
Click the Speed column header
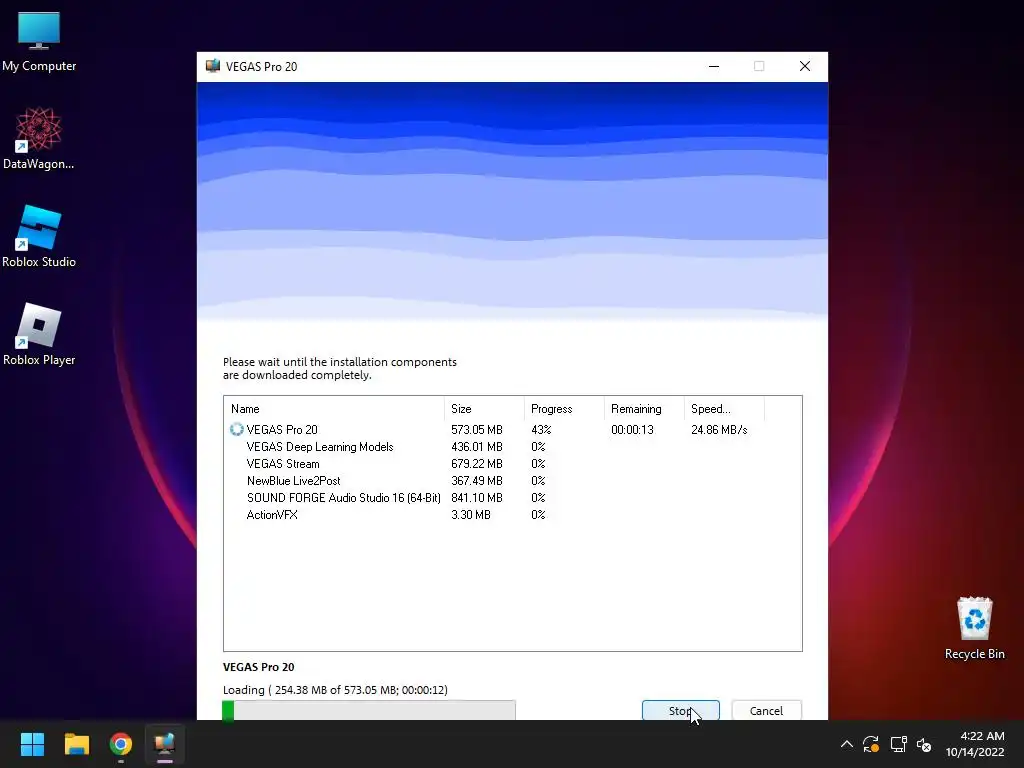[x=724, y=409]
